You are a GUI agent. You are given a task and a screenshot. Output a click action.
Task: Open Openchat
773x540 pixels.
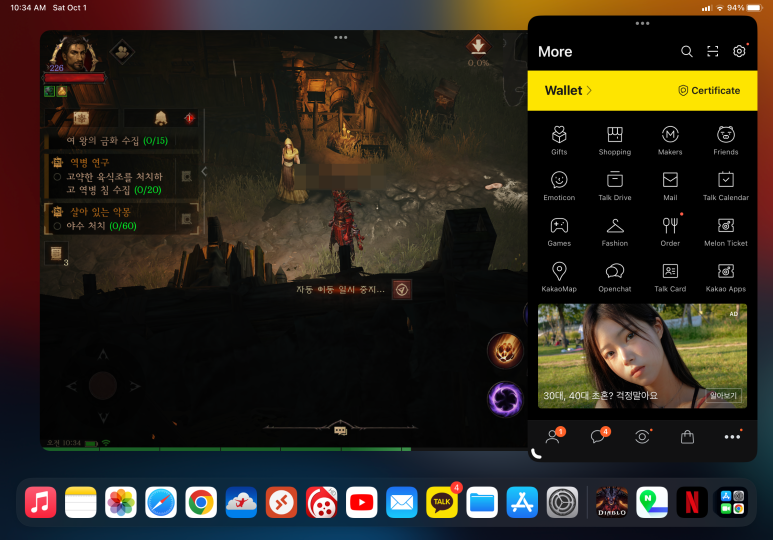(615, 277)
